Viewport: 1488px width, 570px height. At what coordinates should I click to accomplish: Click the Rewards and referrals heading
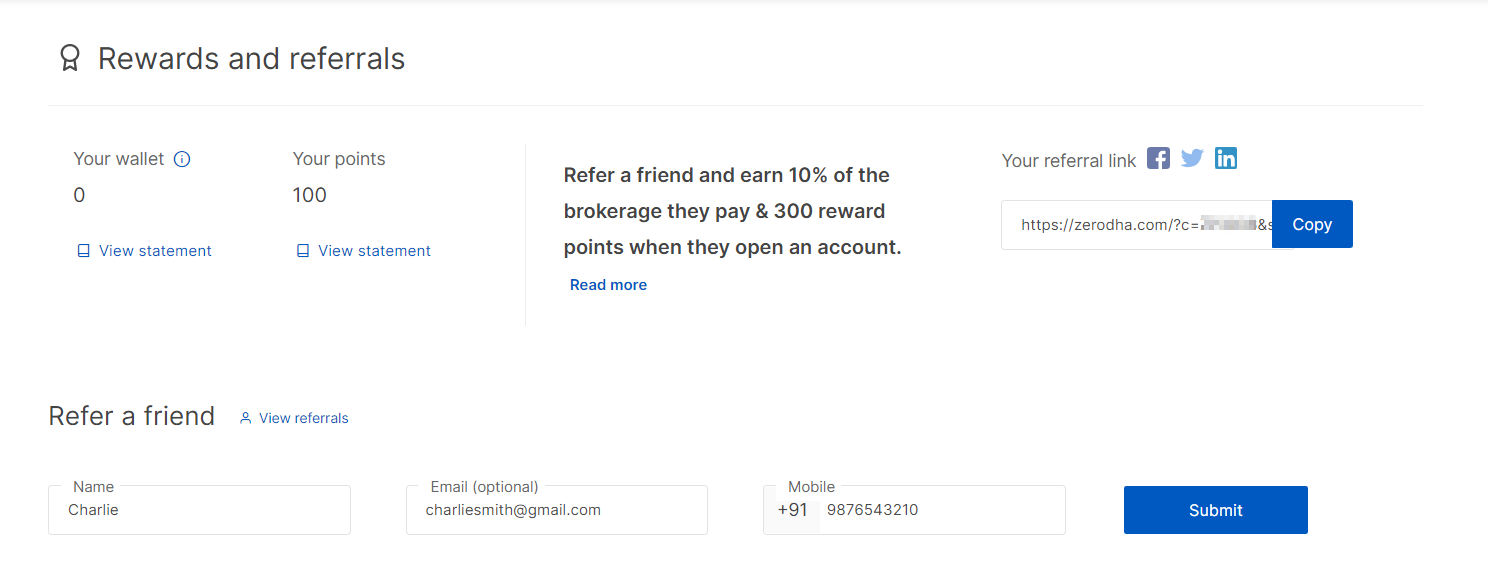point(252,59)
